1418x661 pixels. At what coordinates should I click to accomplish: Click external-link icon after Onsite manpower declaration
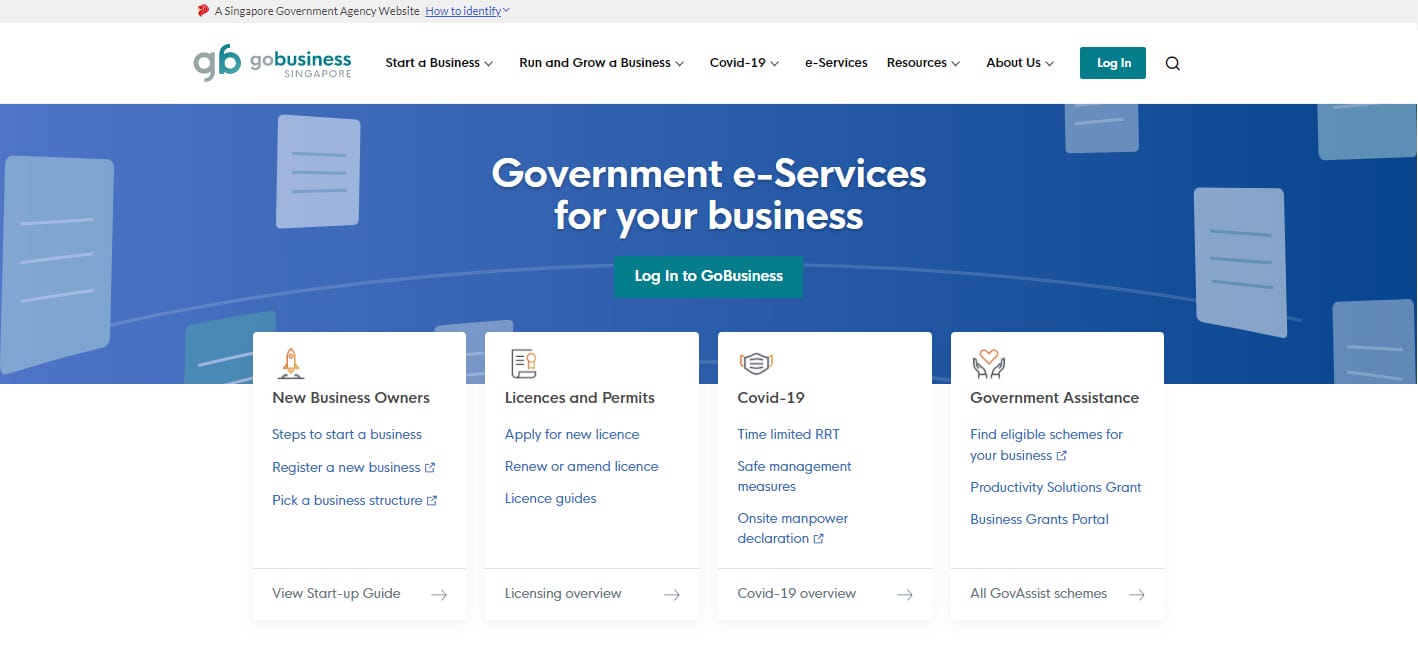[x=819, y=539]
